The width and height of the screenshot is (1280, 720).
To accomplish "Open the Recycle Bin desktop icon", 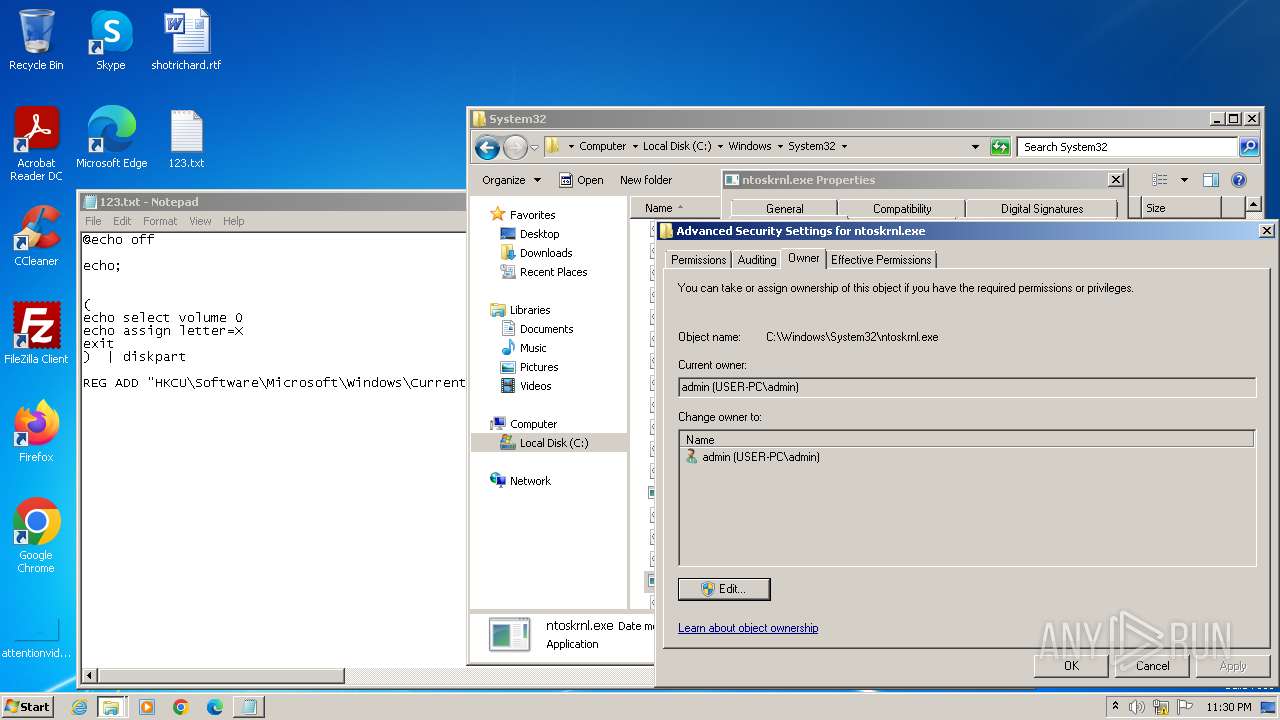I will [36, 40].
